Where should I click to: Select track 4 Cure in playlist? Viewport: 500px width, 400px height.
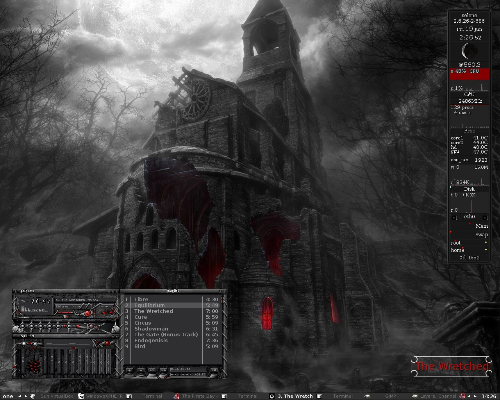tap(173, 317)
